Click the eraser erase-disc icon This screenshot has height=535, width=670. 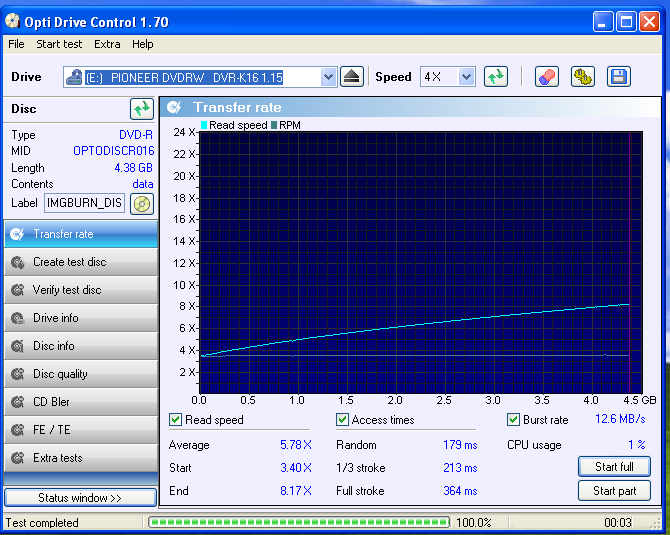[x=547, y=77]
